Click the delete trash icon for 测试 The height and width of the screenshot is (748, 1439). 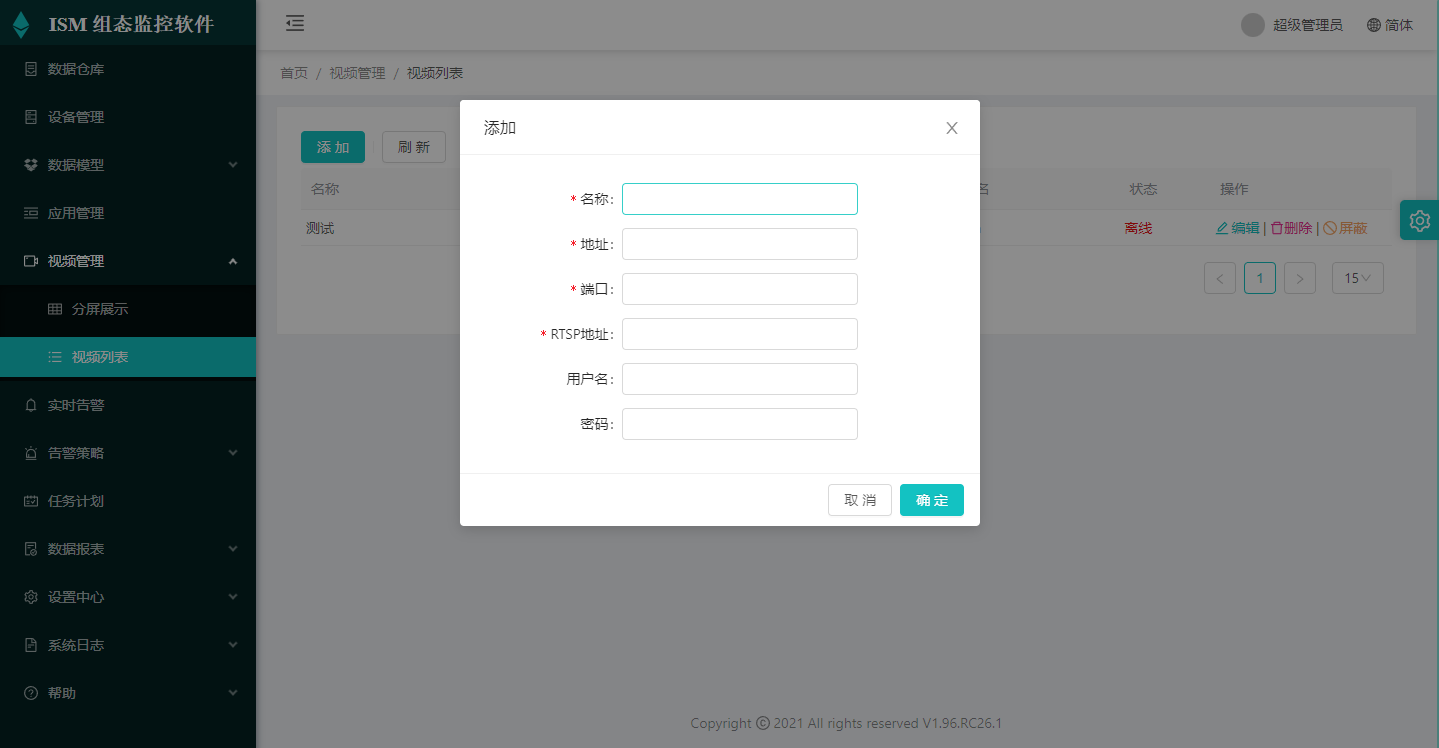pyautogui.click(x=1276, y=228)
